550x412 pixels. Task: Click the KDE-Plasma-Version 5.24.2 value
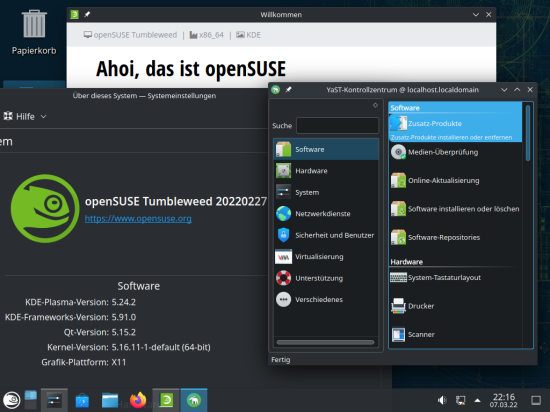pos(123,302)
